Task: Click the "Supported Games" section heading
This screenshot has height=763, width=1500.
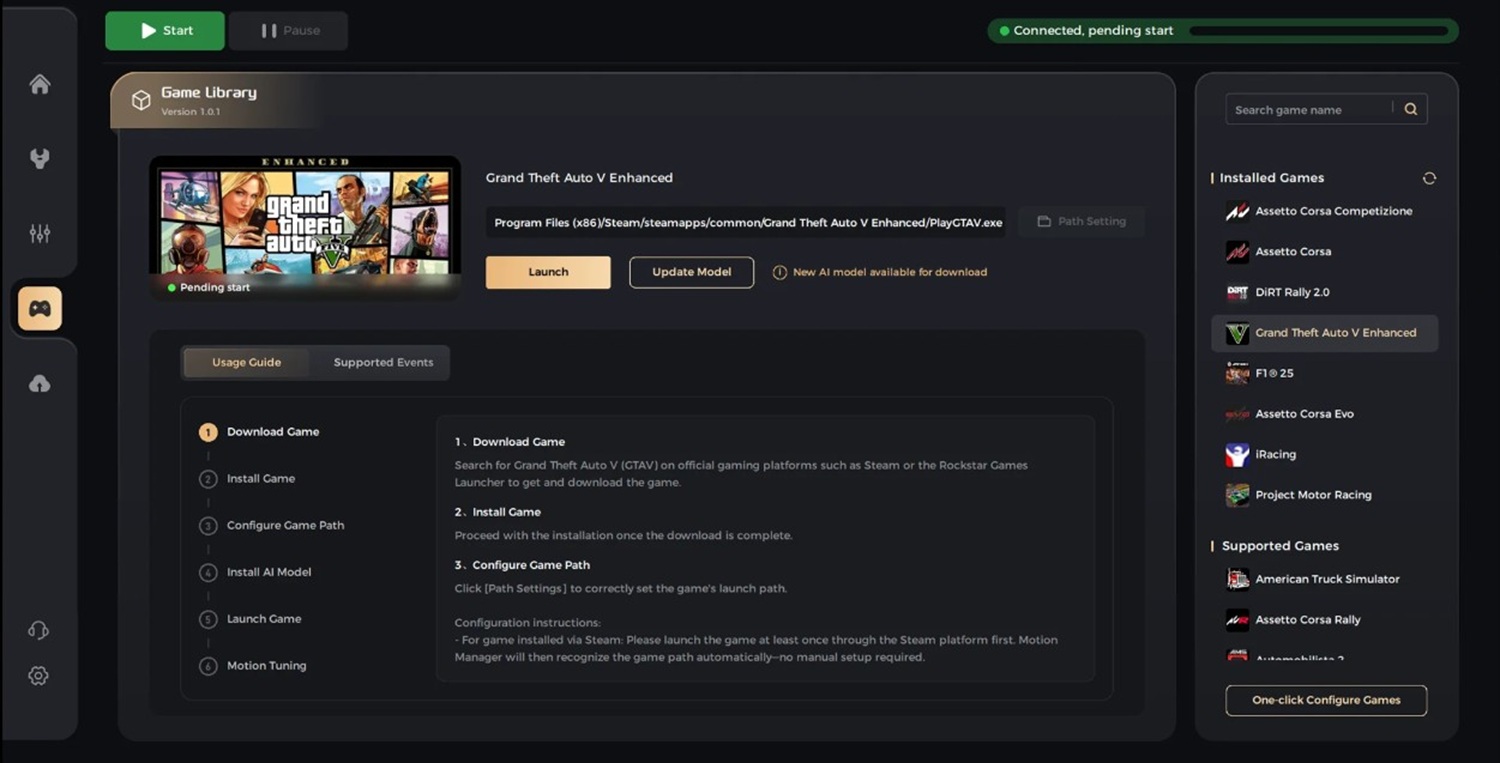Action: [1280, 546]
